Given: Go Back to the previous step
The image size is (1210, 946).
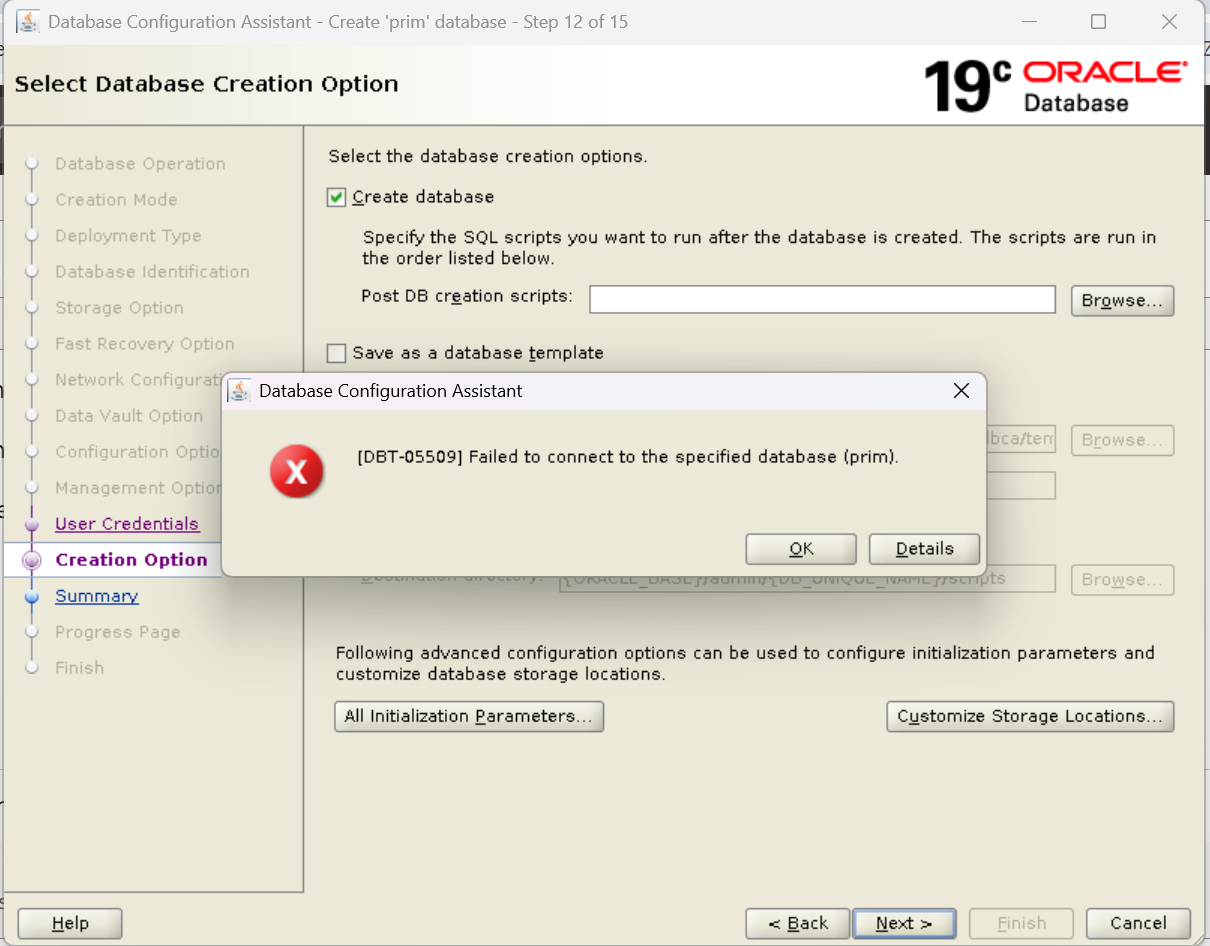Looking at the screenshot, I should coord(797,923).
